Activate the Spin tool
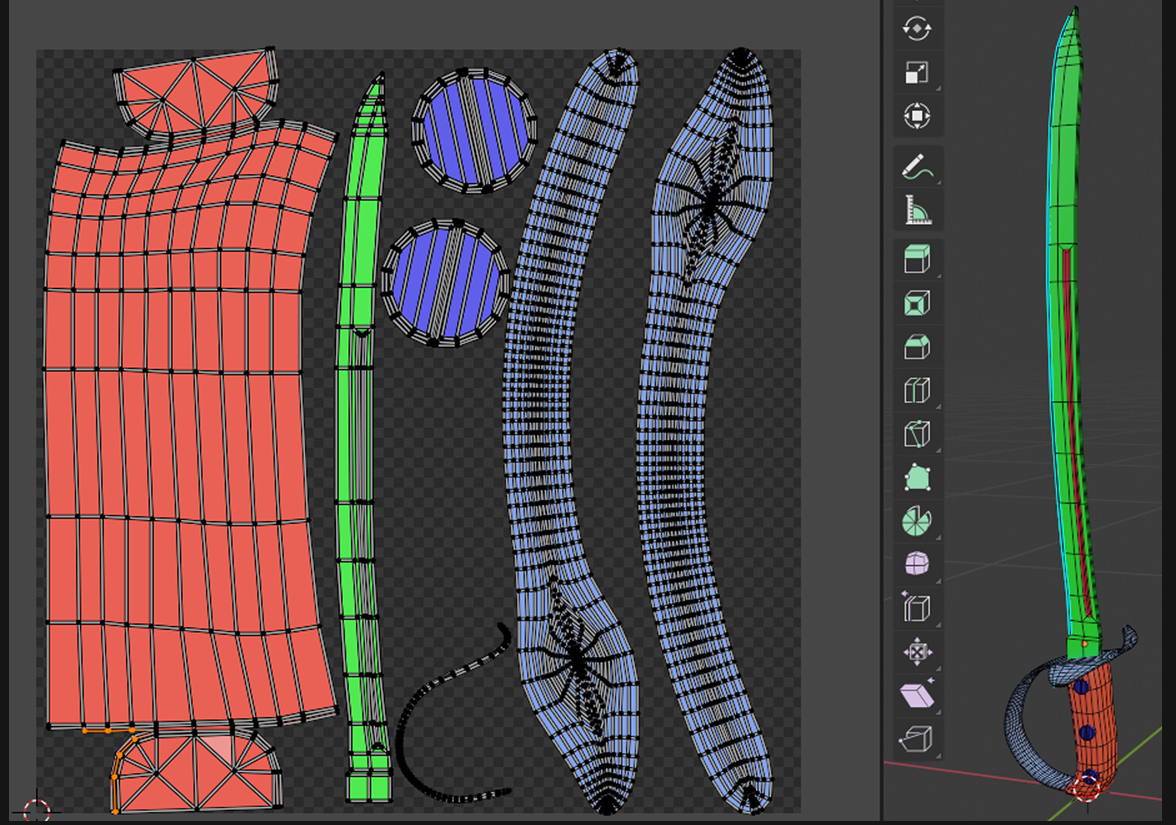 [917, 521]
